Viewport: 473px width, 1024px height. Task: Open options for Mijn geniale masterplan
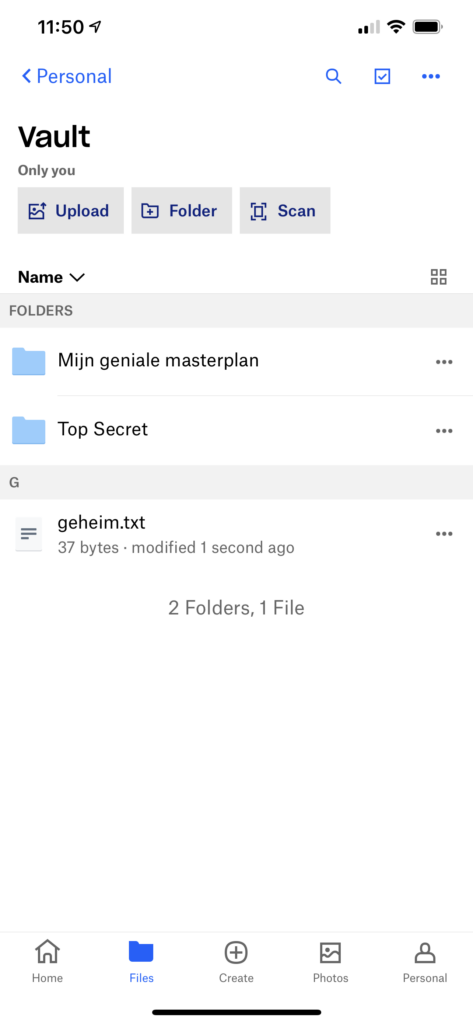click(444, 362)
